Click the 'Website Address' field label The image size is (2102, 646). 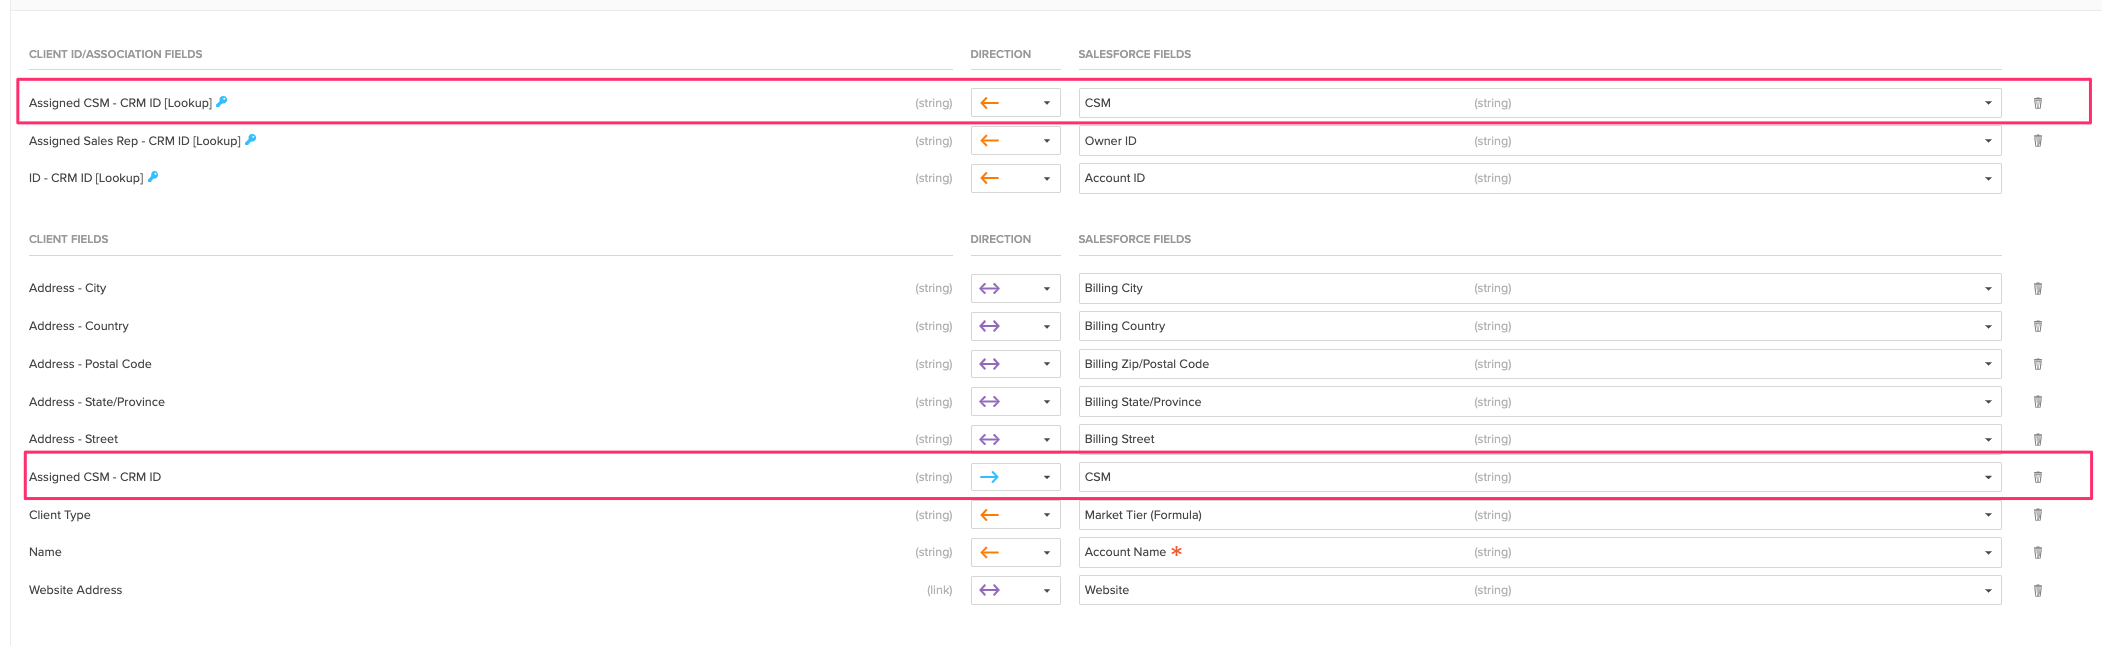click(x=75, y=590)
